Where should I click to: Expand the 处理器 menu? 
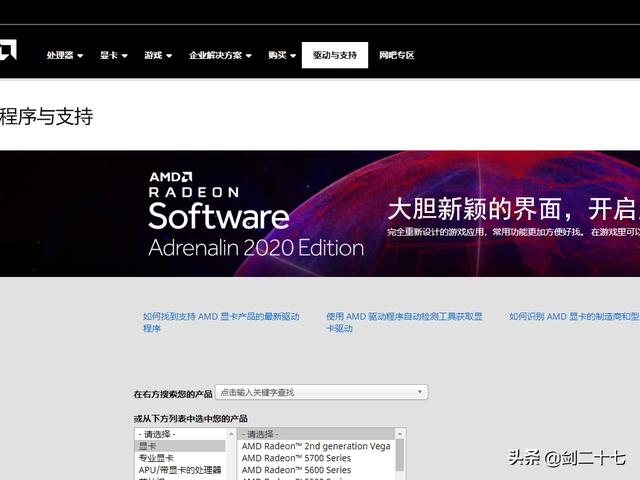coord(64,55)
